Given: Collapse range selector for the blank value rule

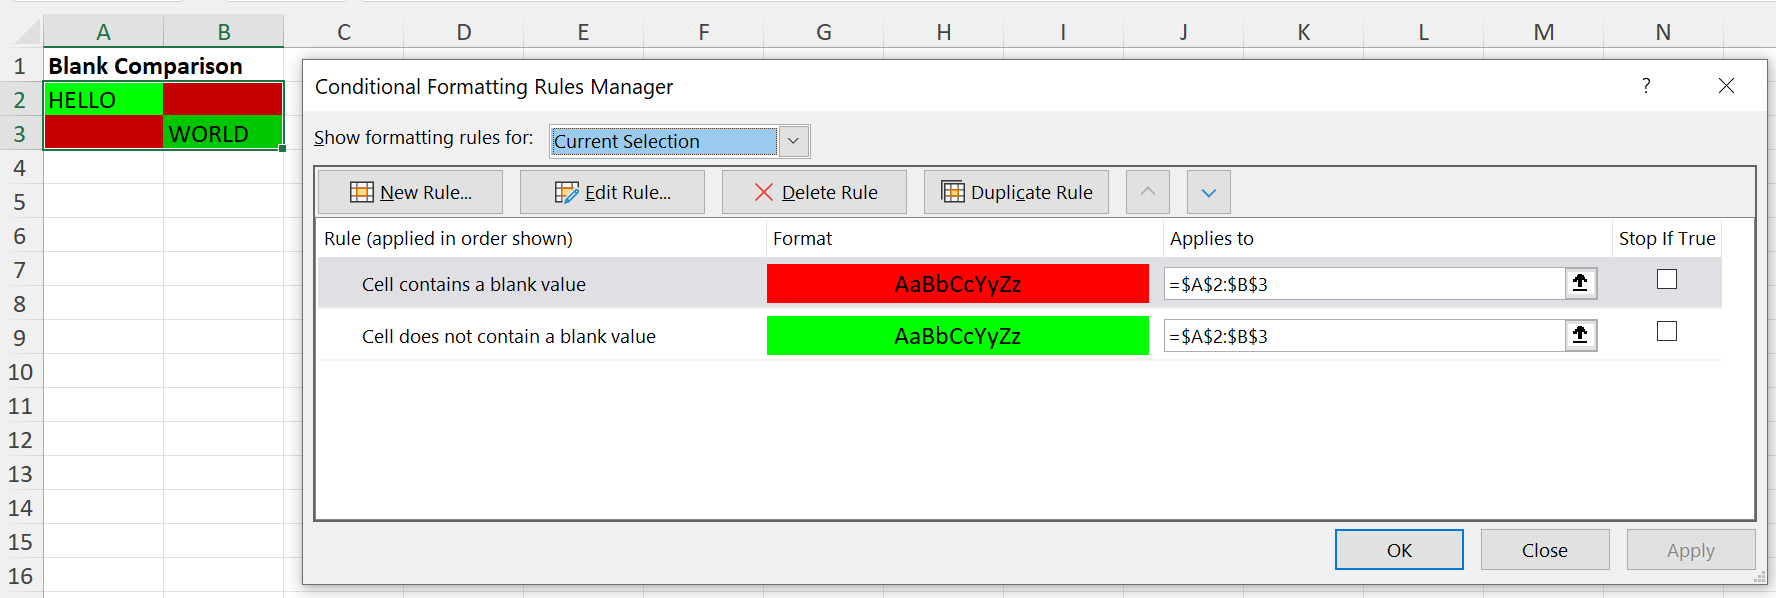Looking at the screenshot, I should click(1580, 283).
